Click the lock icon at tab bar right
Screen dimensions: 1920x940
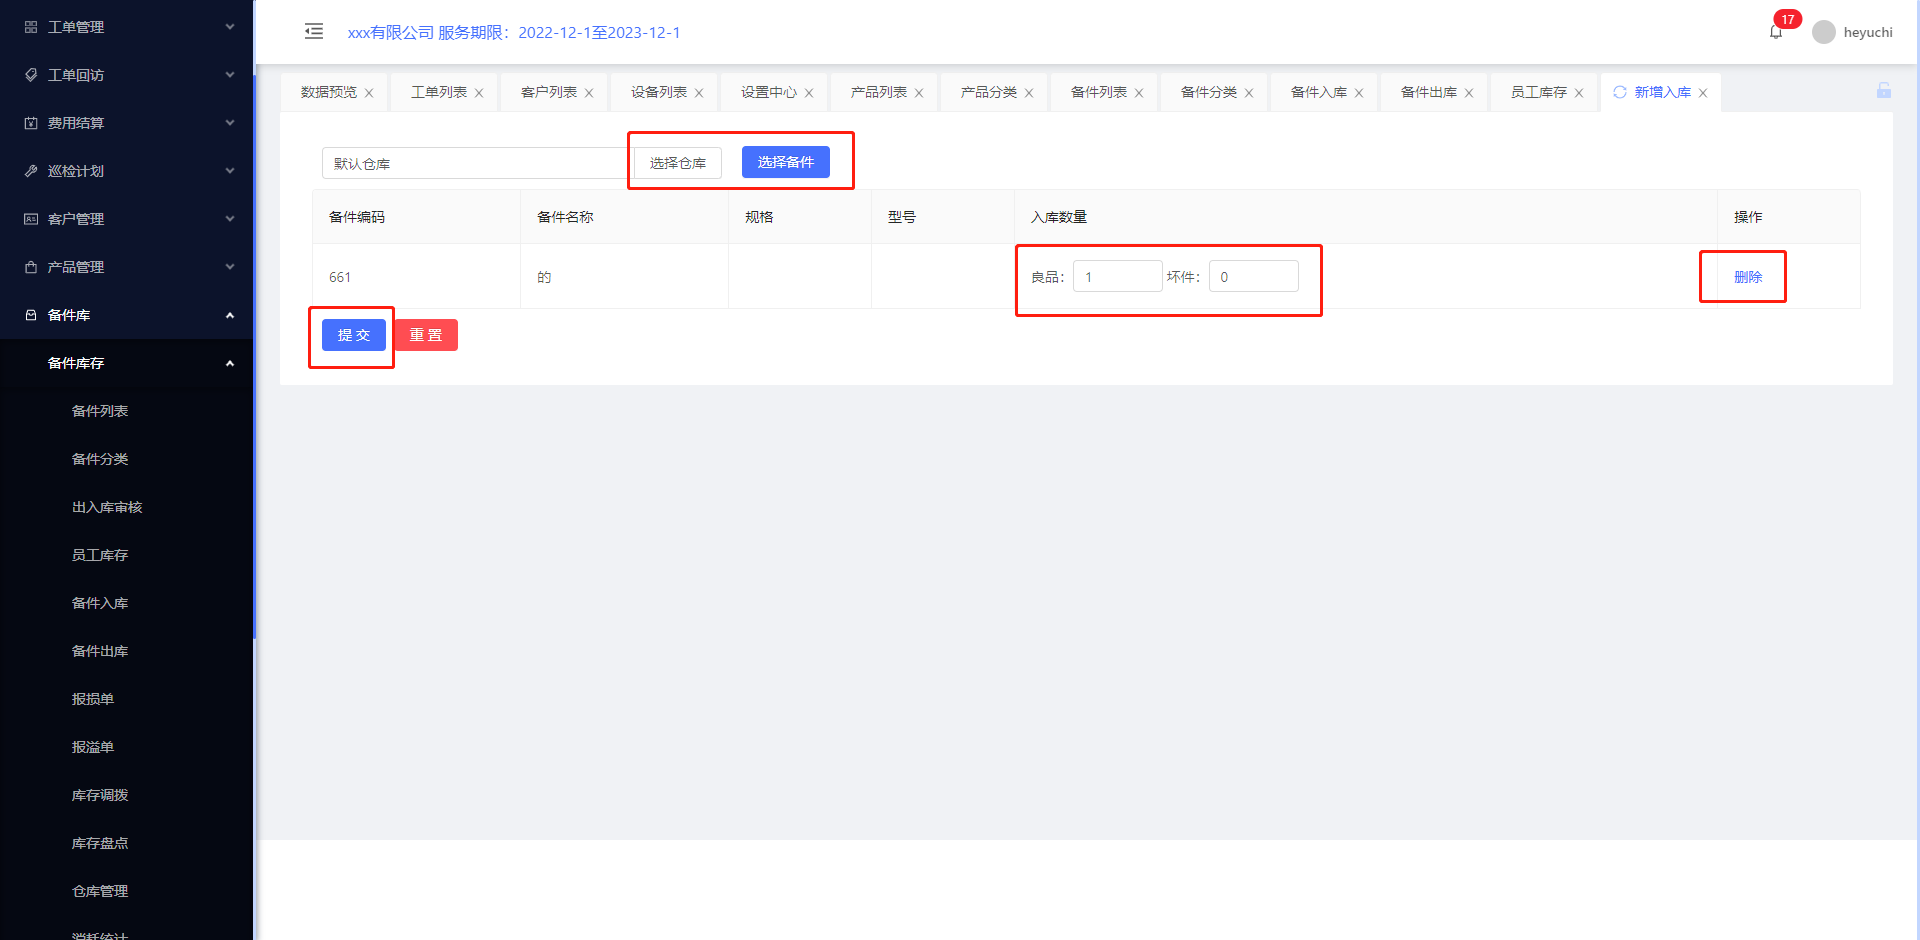pyautogui.click(x=1884, y=91)
